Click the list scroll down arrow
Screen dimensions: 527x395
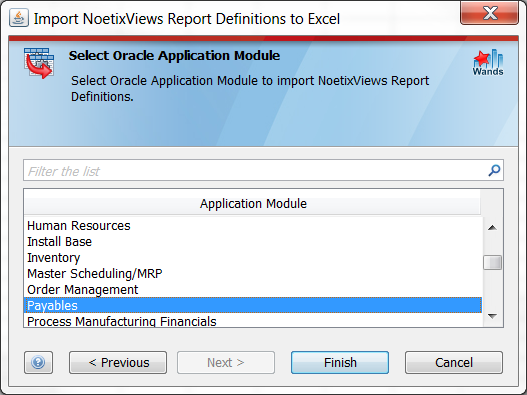(493, 316)
